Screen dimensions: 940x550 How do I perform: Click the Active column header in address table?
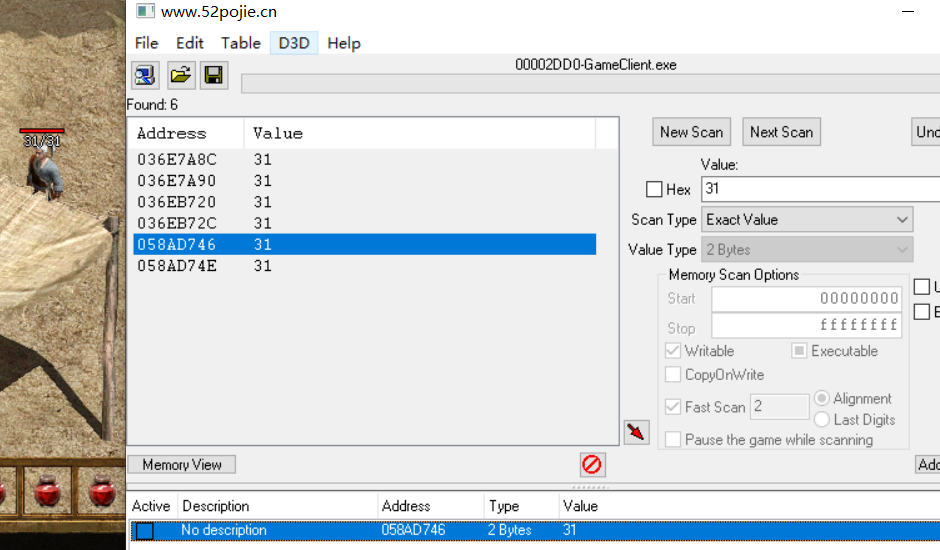pyautogui.click(x=152, y=506)
